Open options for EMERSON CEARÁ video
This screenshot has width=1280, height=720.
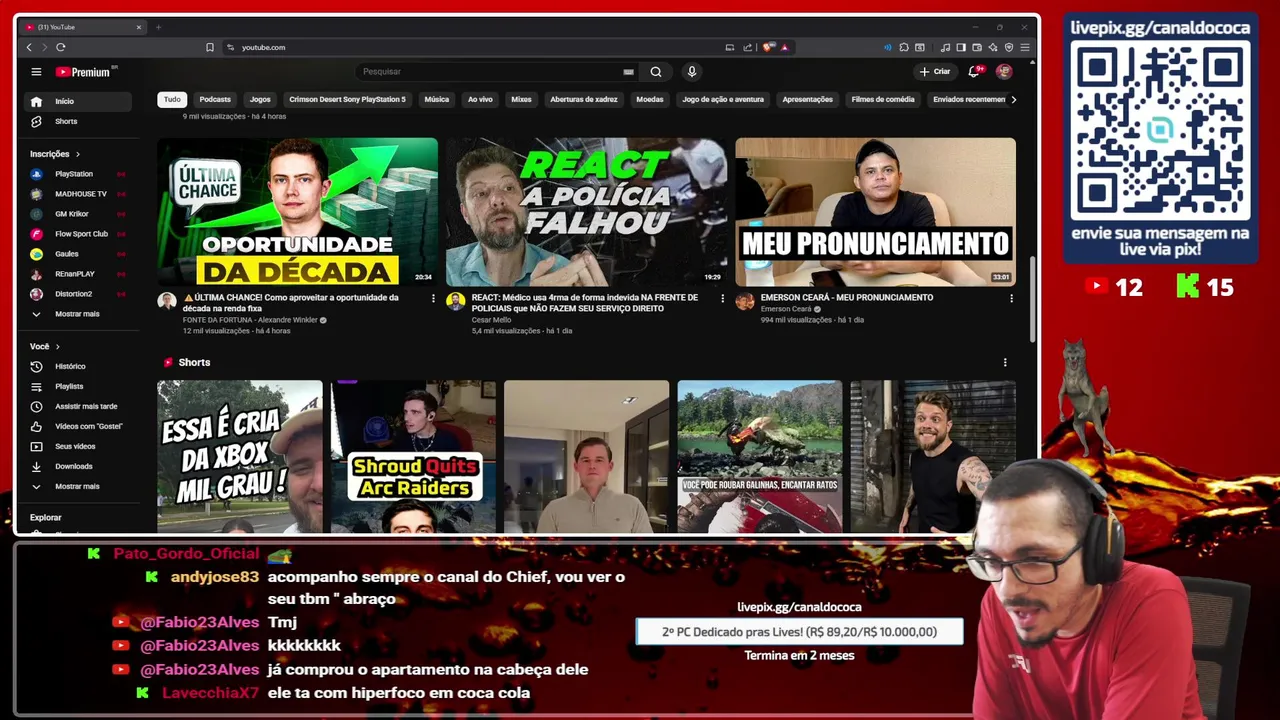(x=1011, y=298)
